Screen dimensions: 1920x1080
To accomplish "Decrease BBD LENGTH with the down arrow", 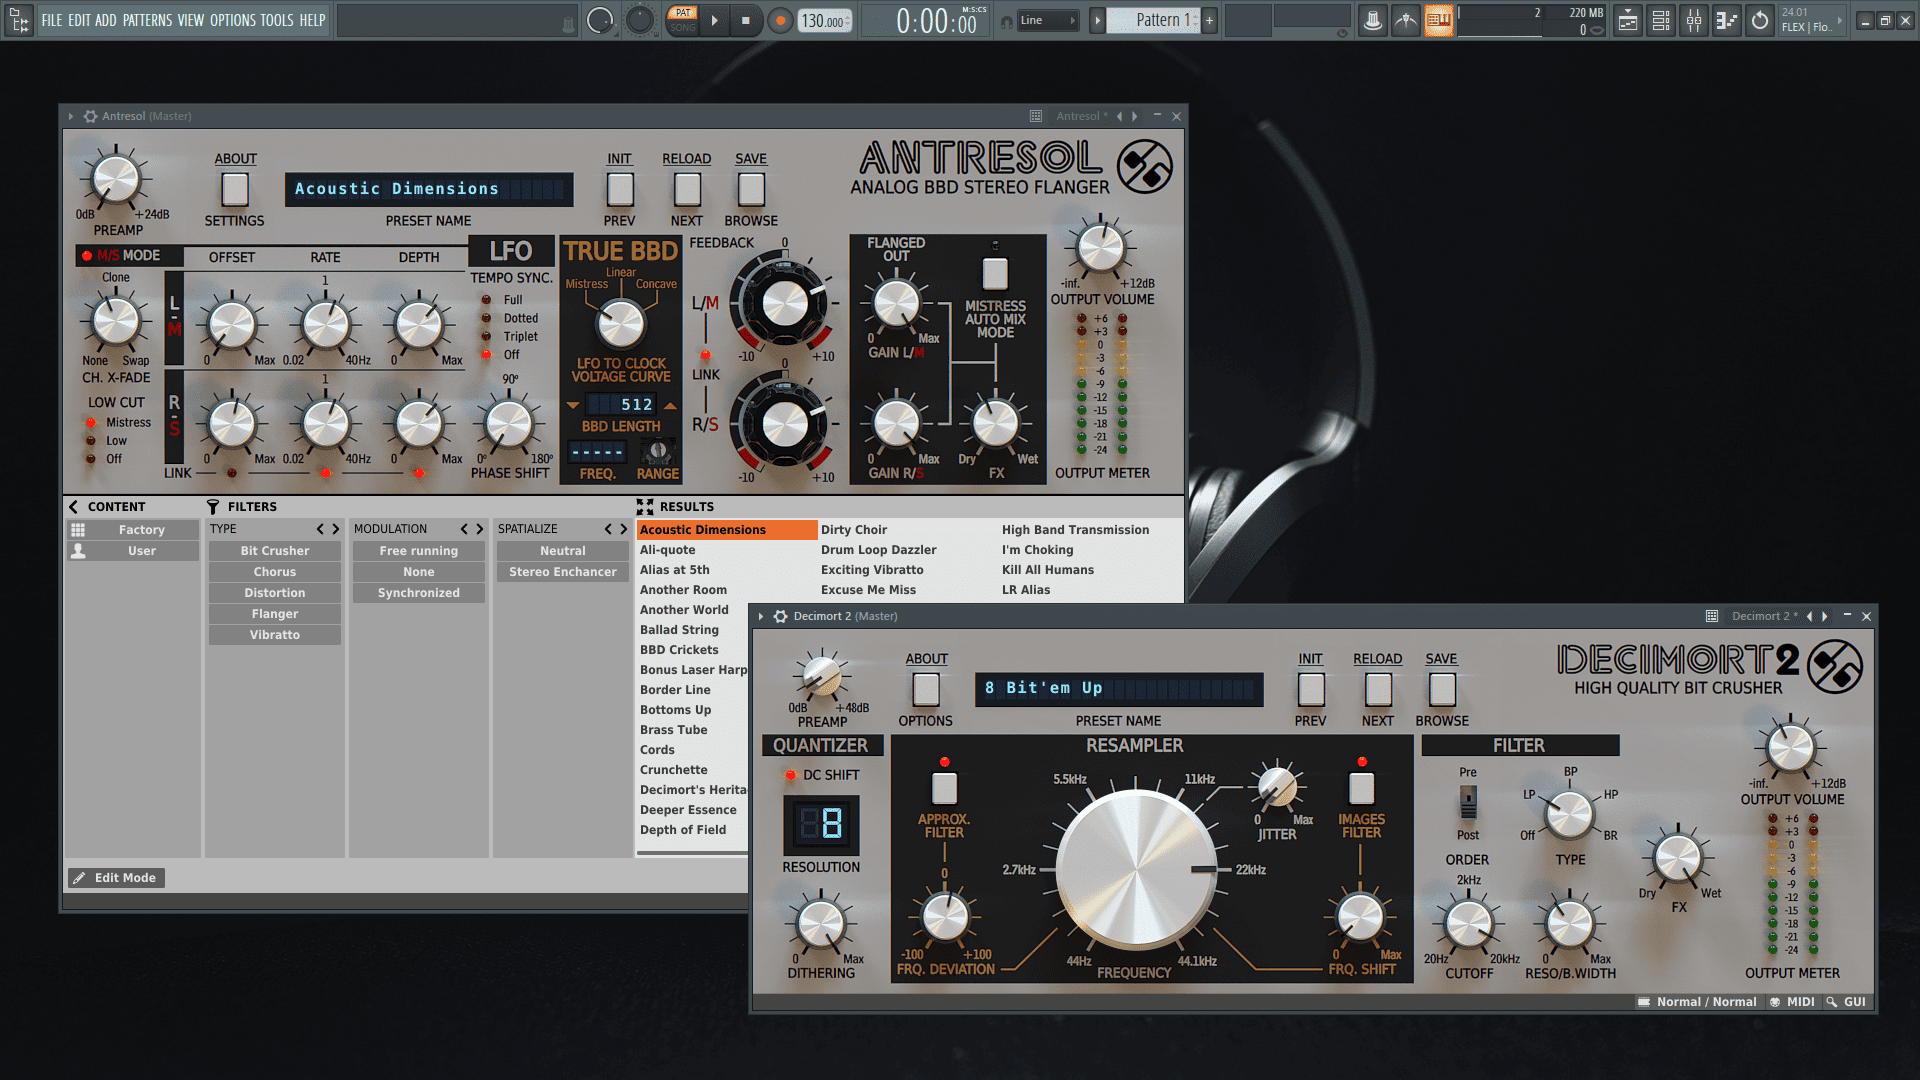I will coord(573,405).
